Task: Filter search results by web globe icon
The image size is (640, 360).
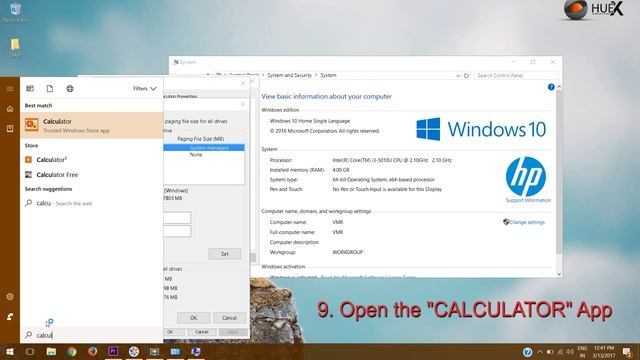Action: click(x=70, y=89)
